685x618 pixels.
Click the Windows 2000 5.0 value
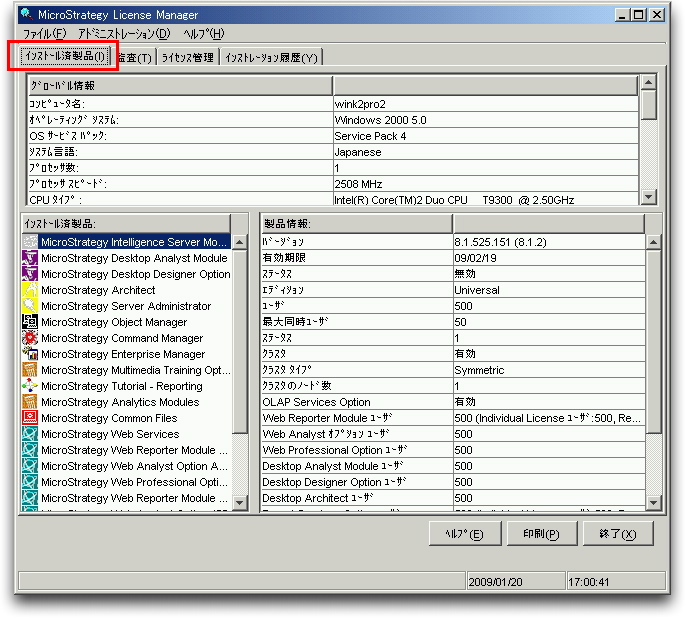380,120
